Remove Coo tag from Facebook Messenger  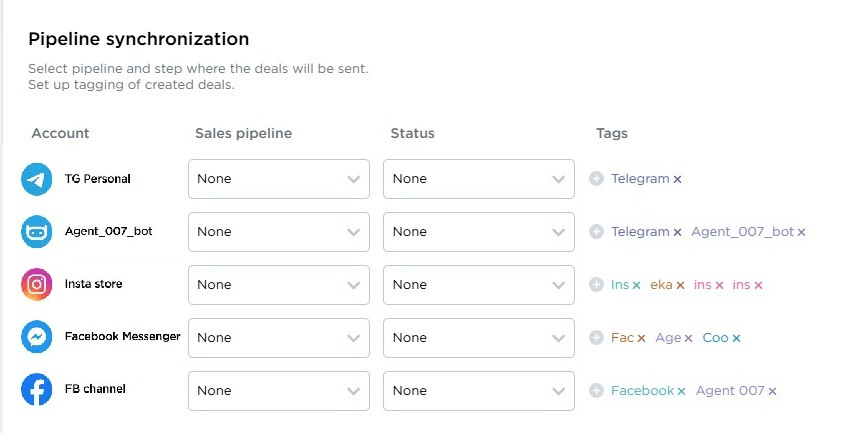736,339
